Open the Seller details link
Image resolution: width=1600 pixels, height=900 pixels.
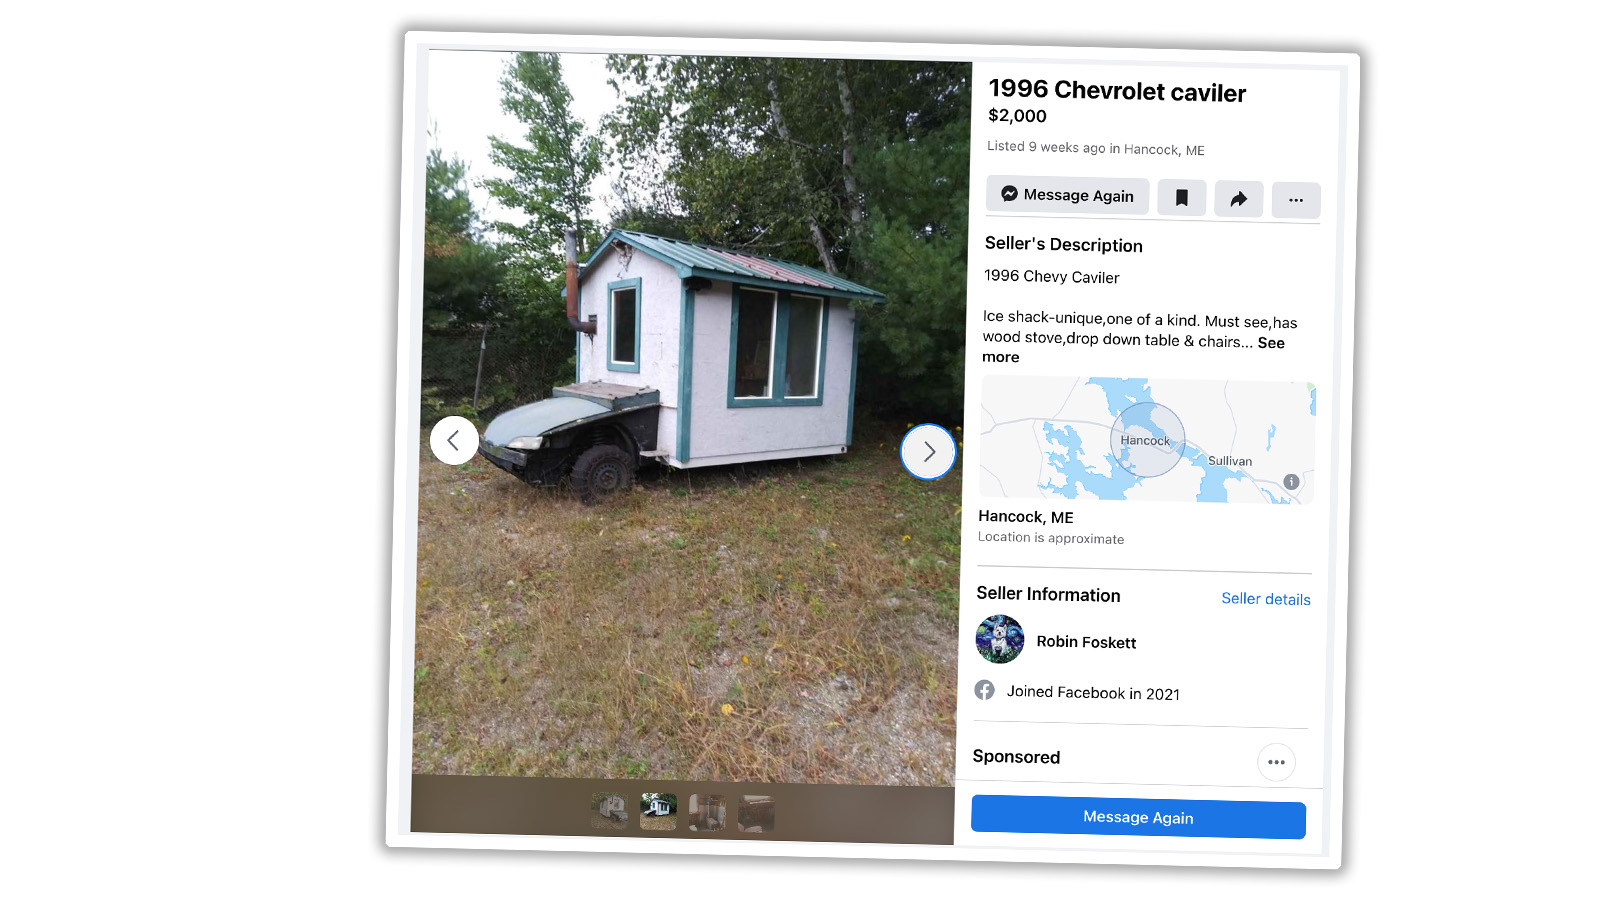tap(1265, 599)
